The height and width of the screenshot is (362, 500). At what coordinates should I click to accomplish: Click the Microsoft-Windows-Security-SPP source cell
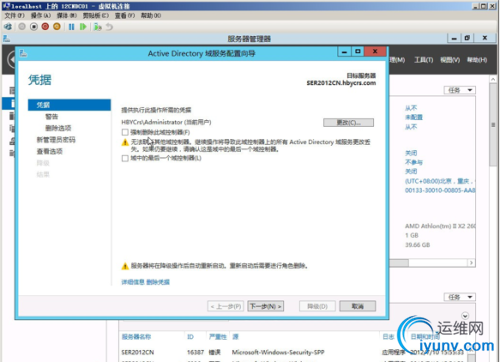278,352
